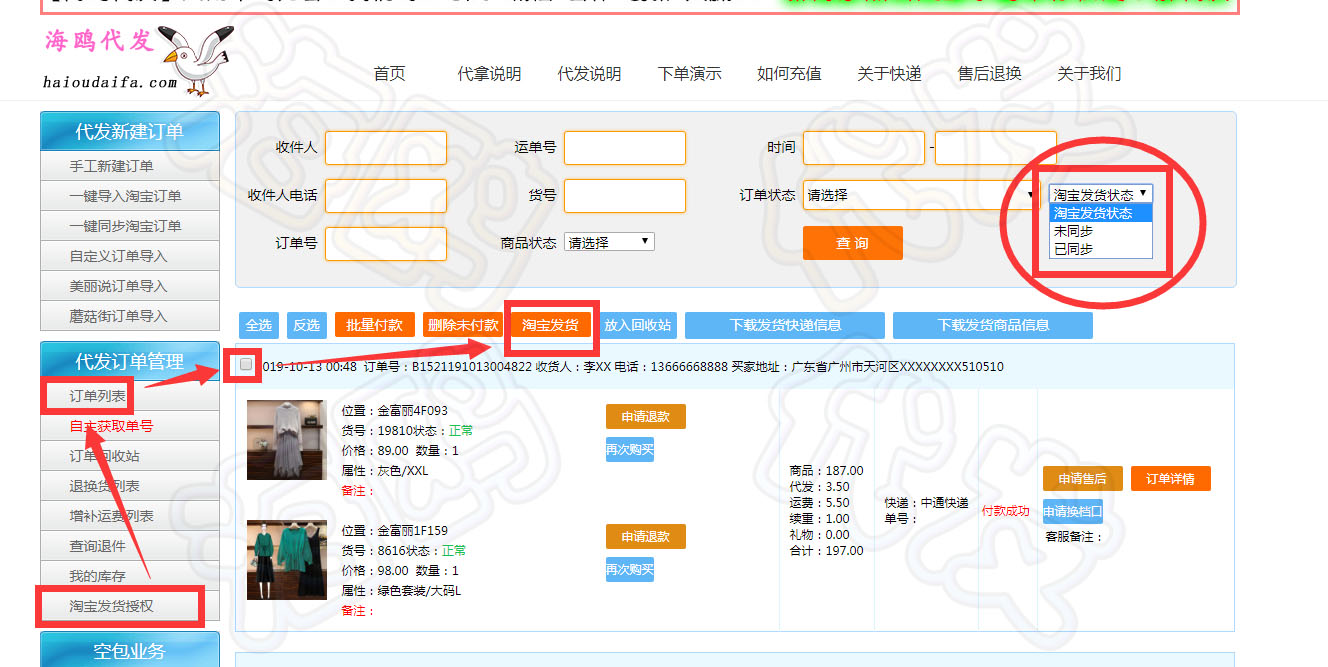
Task: Click 申请退款 for the gray sweater
Action: [x=645, y=417]
